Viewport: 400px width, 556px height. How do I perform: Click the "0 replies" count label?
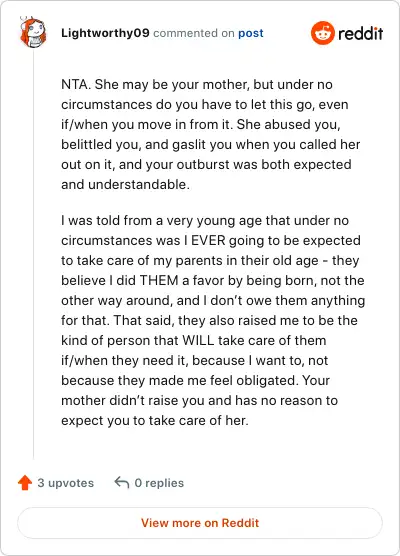point(159,483)
